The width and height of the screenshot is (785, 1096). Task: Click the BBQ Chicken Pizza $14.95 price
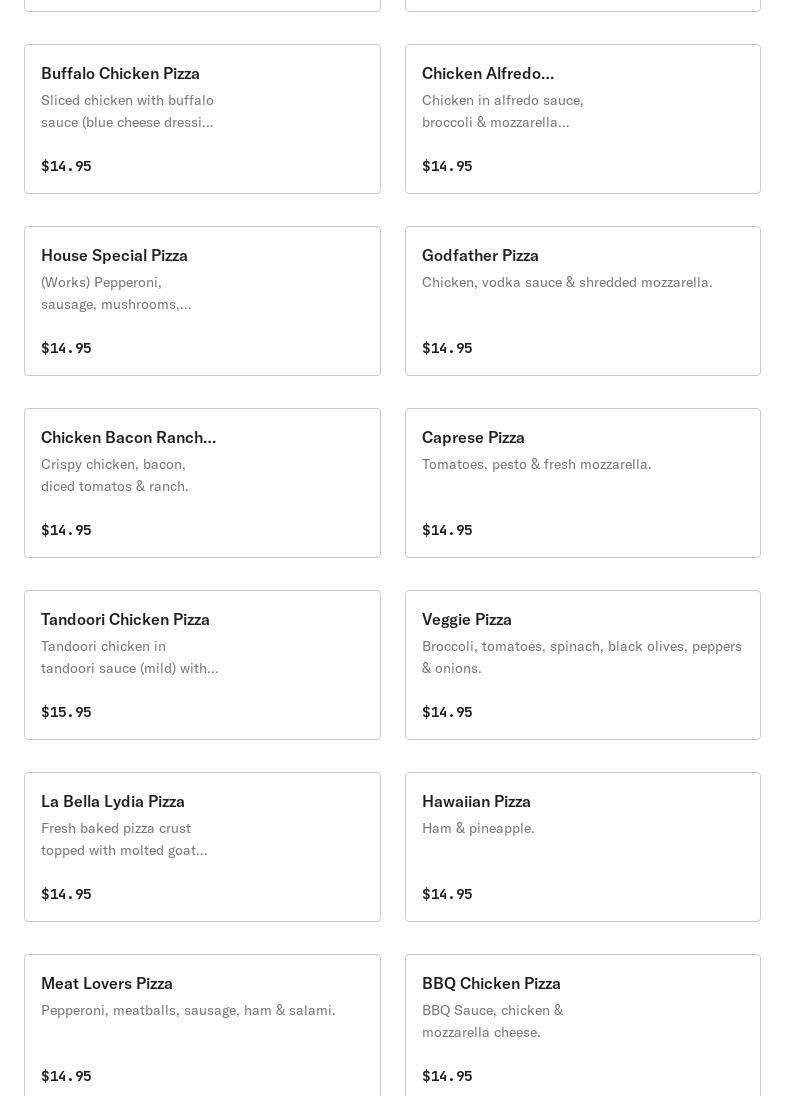tap(447, 1076)
